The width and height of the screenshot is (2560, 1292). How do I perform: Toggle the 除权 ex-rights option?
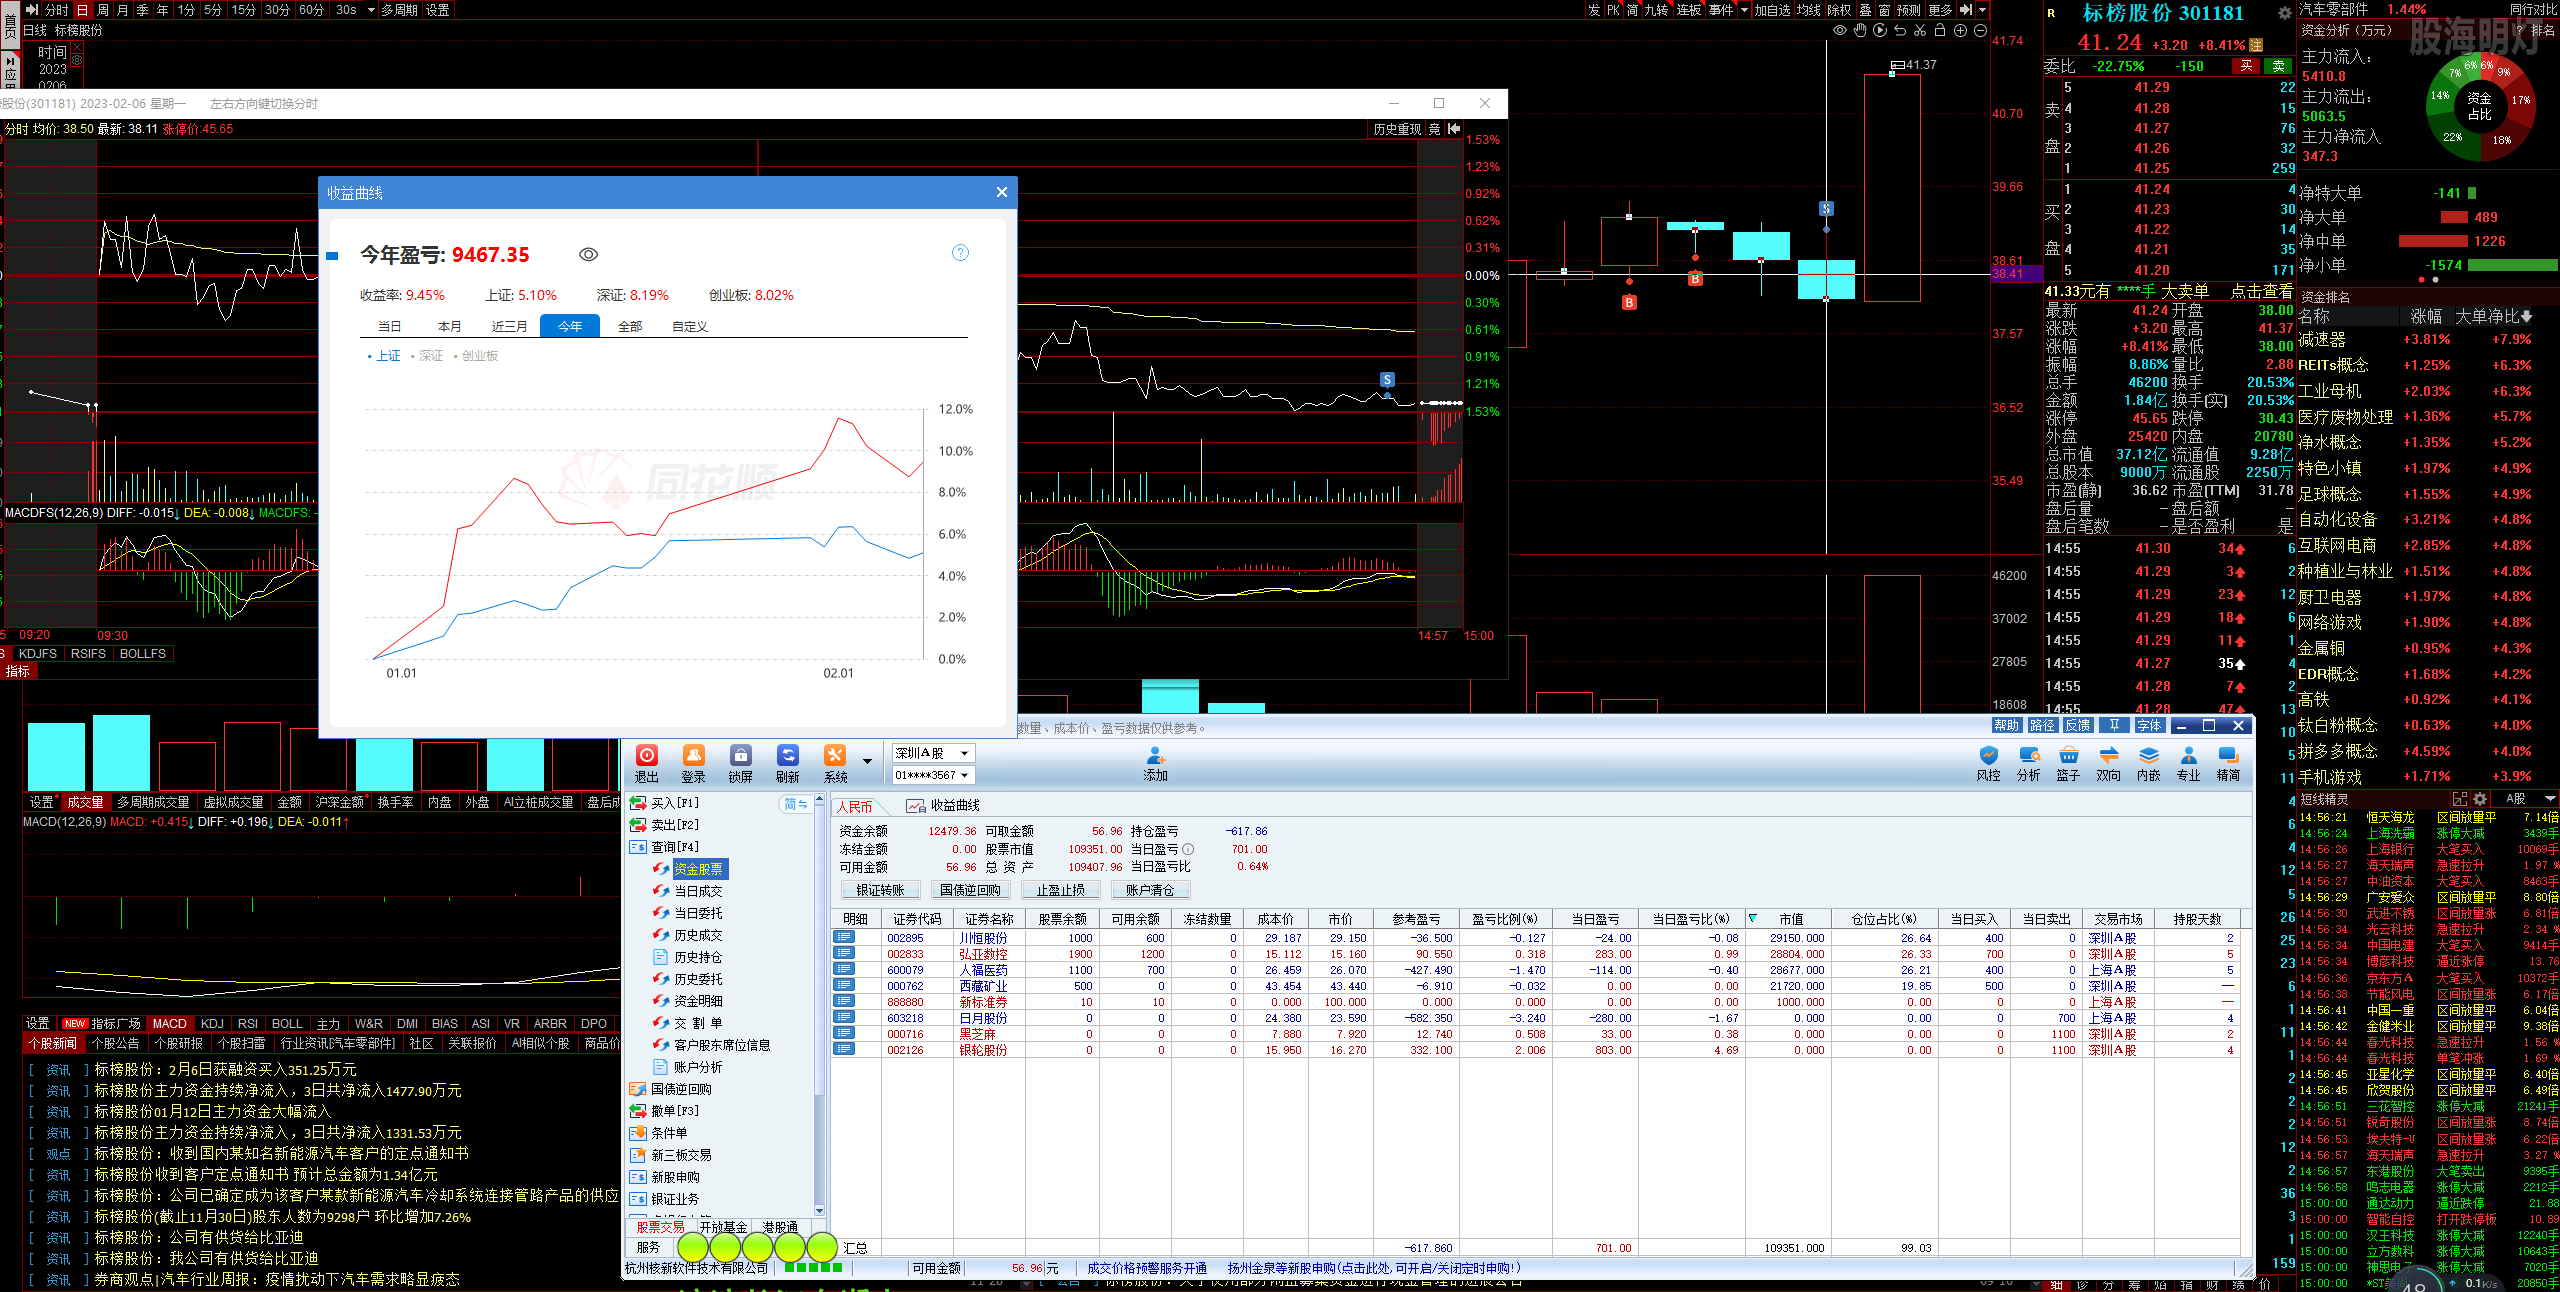coord(1839,10)
